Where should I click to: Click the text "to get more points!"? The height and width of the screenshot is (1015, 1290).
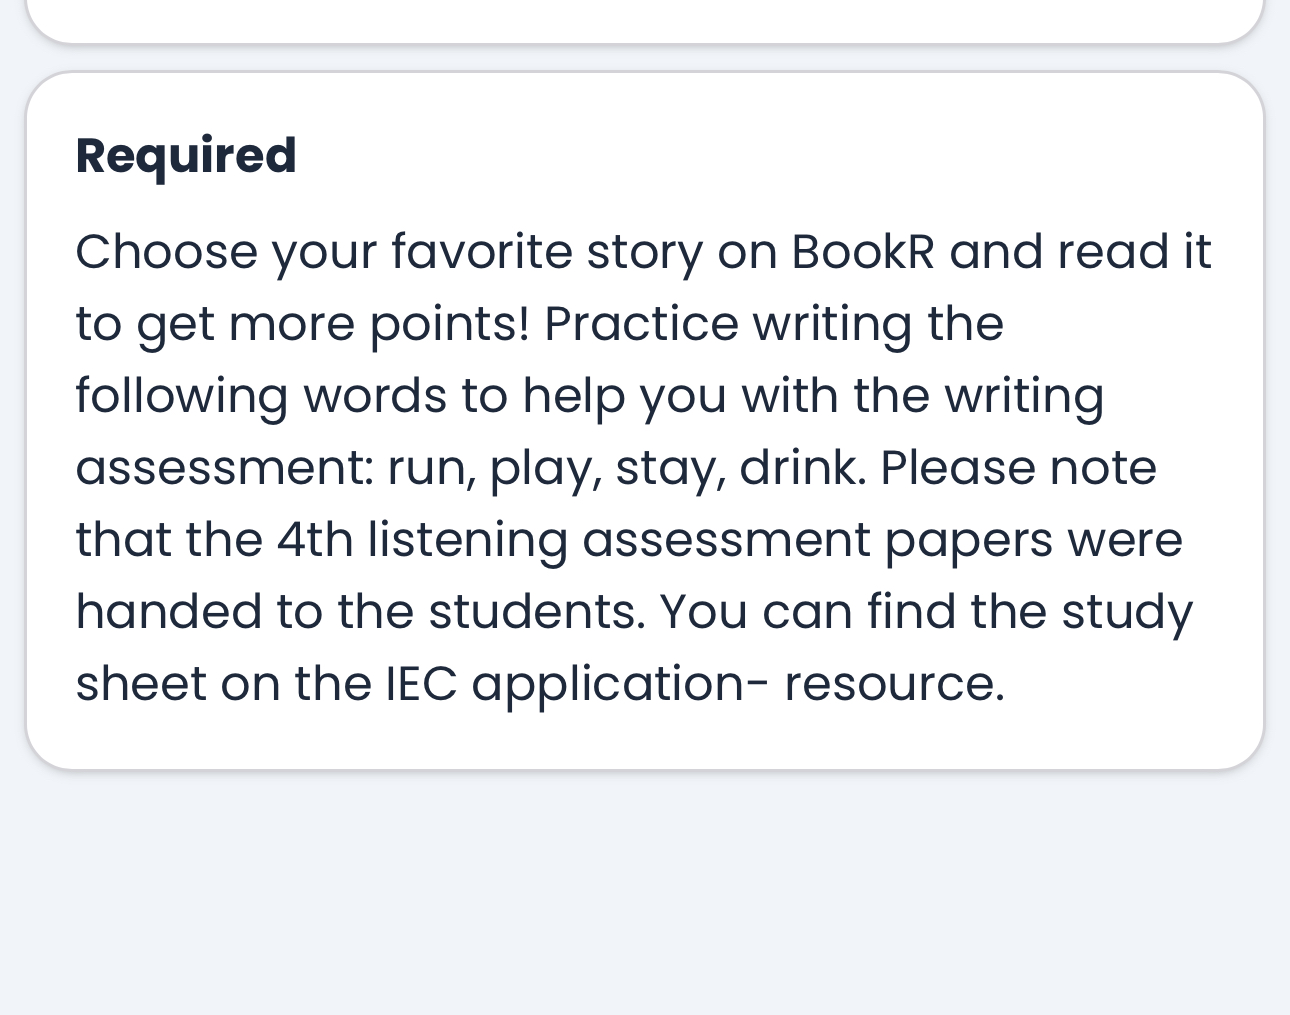pos(302,324)
